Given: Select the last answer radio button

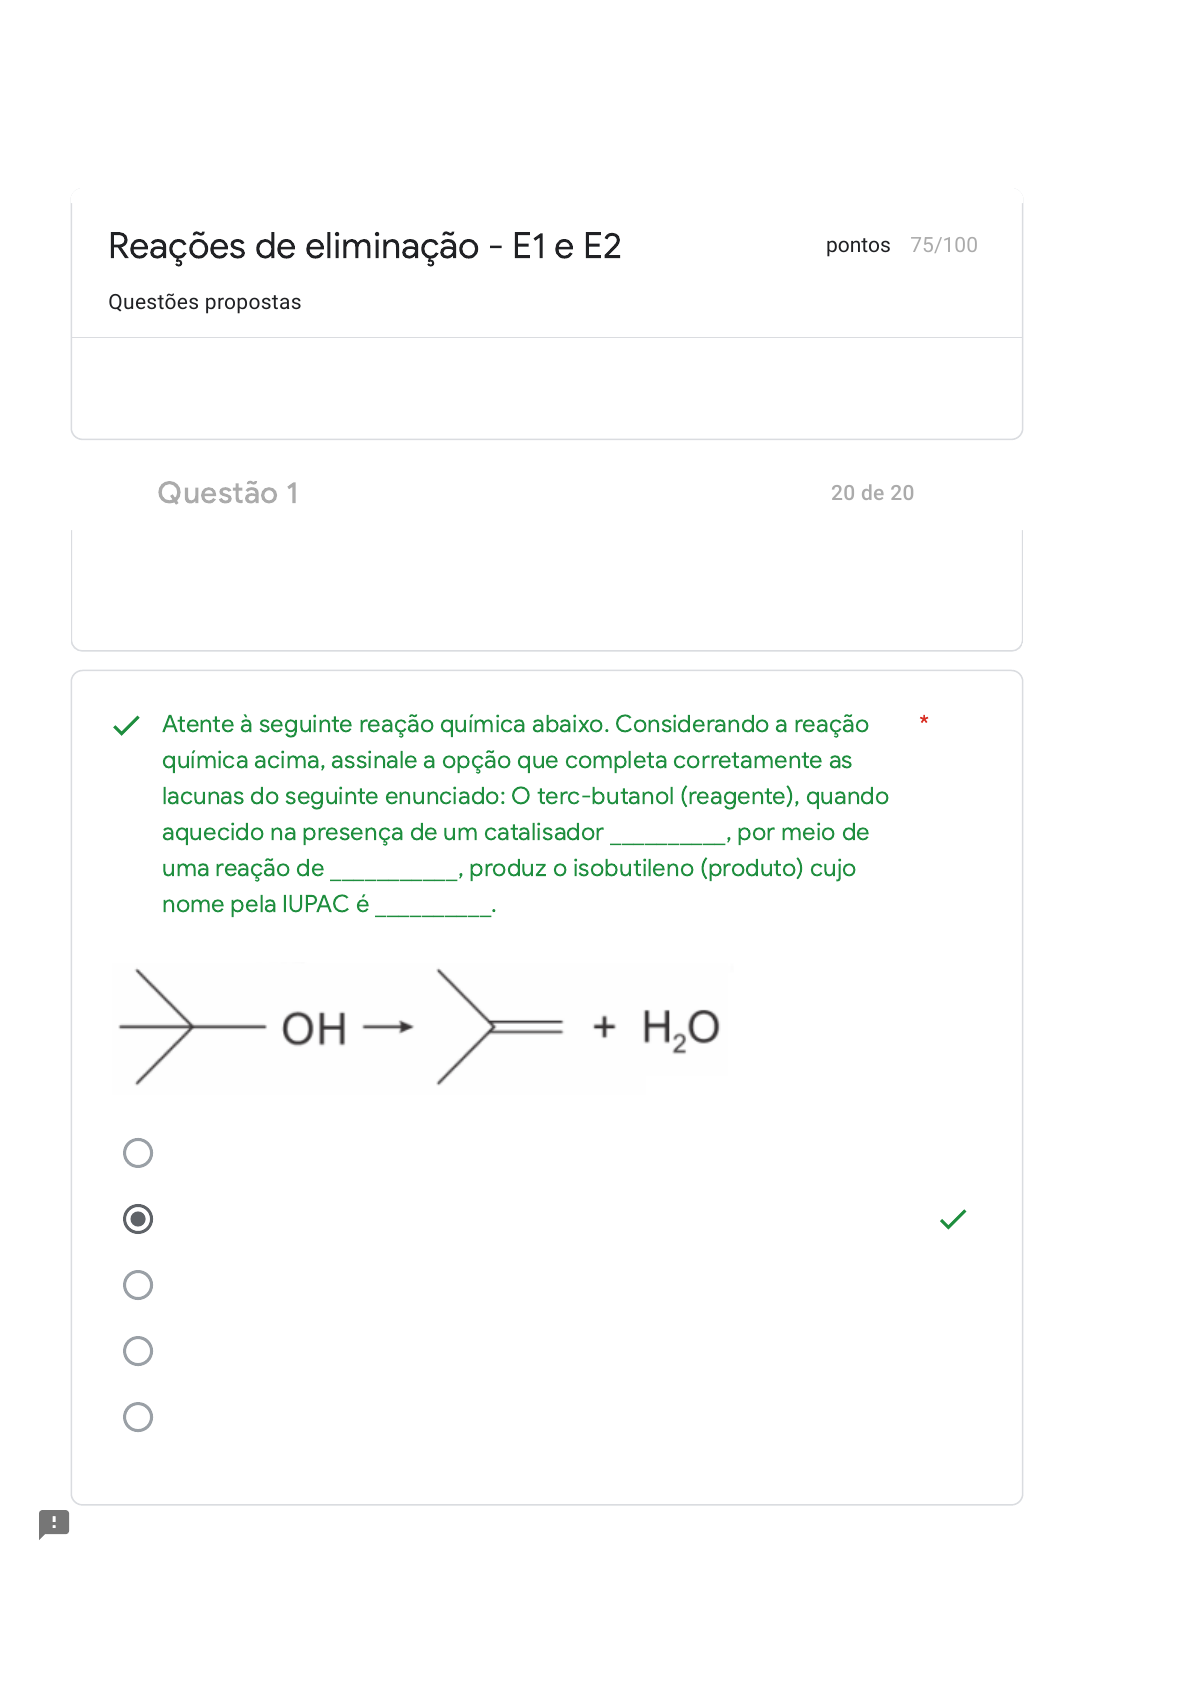Looking at the screenshot, I should (138, 1417).
